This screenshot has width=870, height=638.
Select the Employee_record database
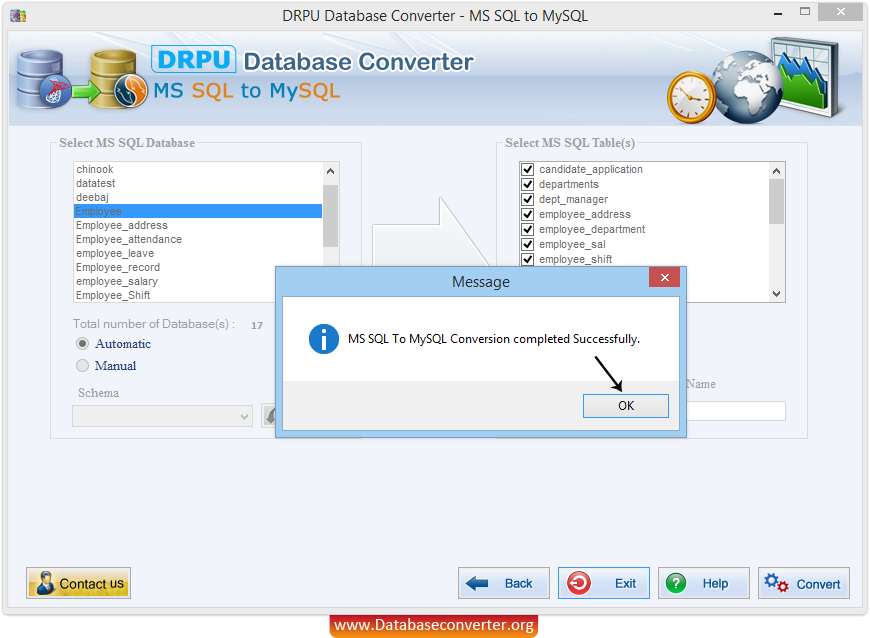coord(198,267)
